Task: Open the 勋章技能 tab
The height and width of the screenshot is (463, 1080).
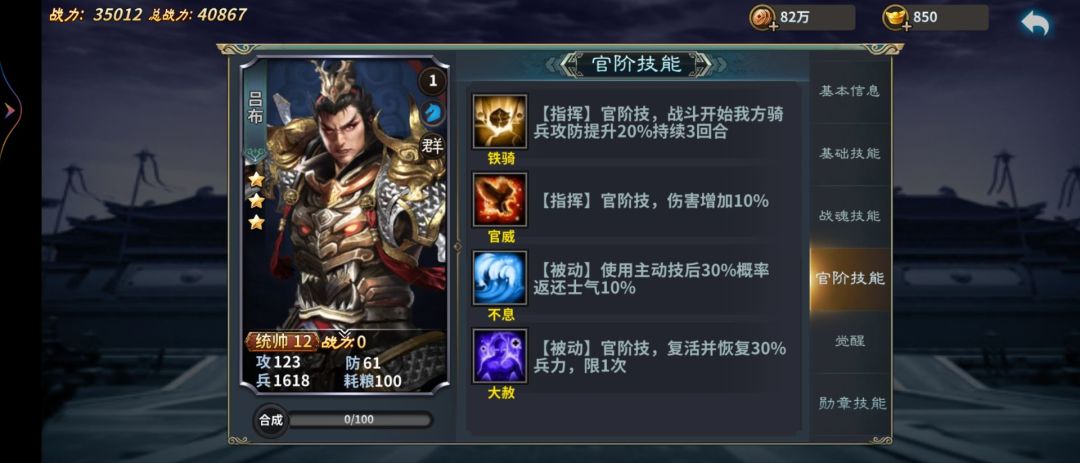Action: (849, 404)
